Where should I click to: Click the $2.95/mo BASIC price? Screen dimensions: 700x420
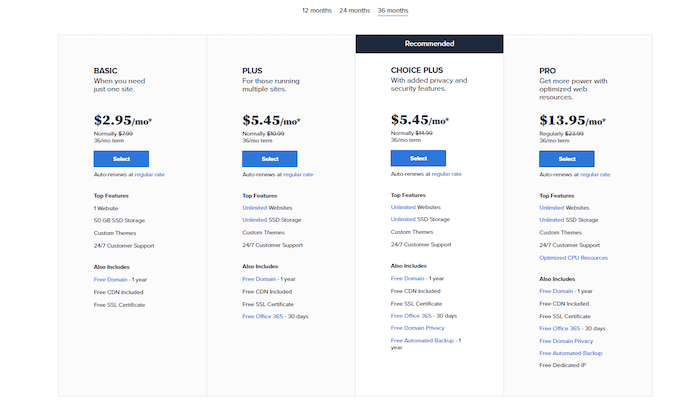[x=122, y=120]
